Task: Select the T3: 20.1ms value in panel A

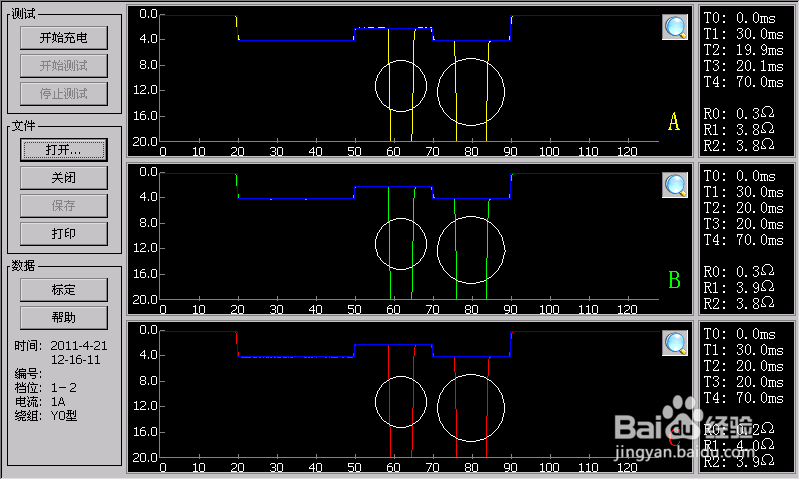Action: pos(743,66)
